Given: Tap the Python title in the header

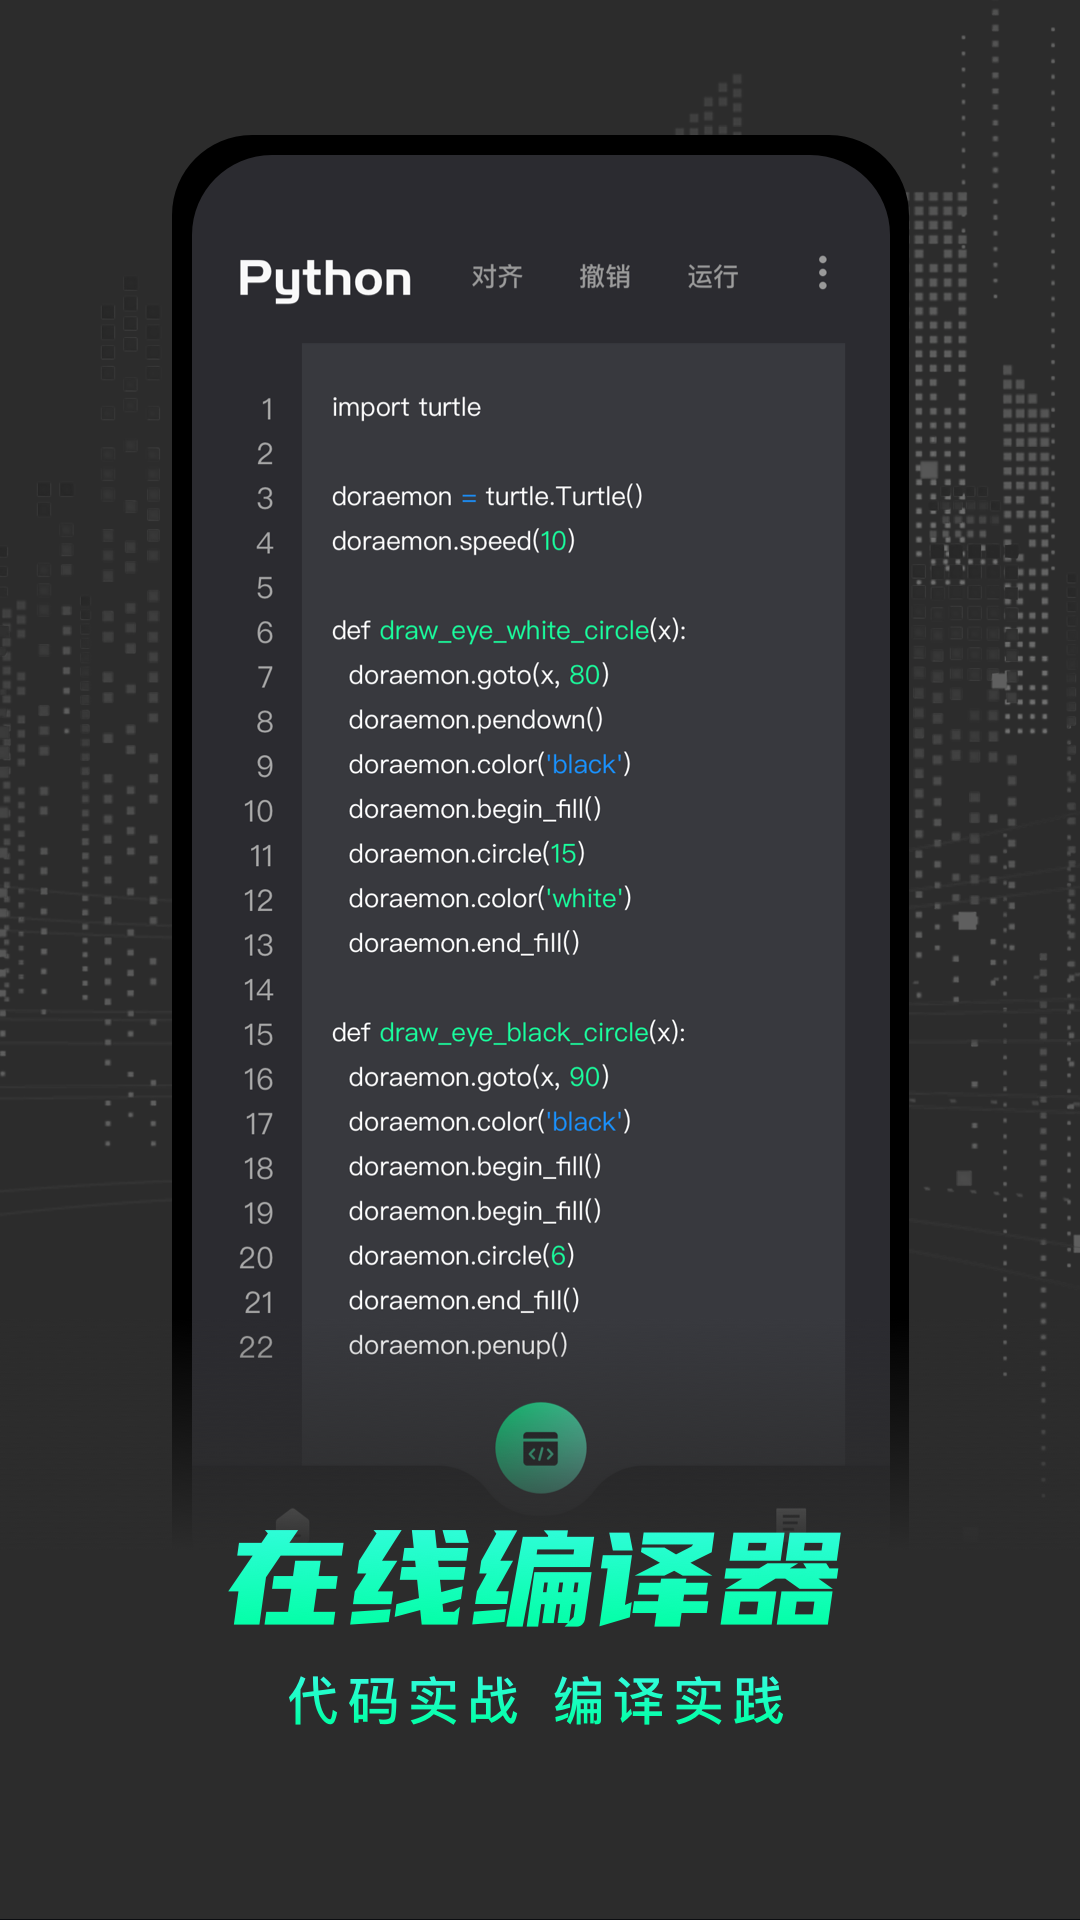Looking at the screenshot, I should (x=325, y=278).
